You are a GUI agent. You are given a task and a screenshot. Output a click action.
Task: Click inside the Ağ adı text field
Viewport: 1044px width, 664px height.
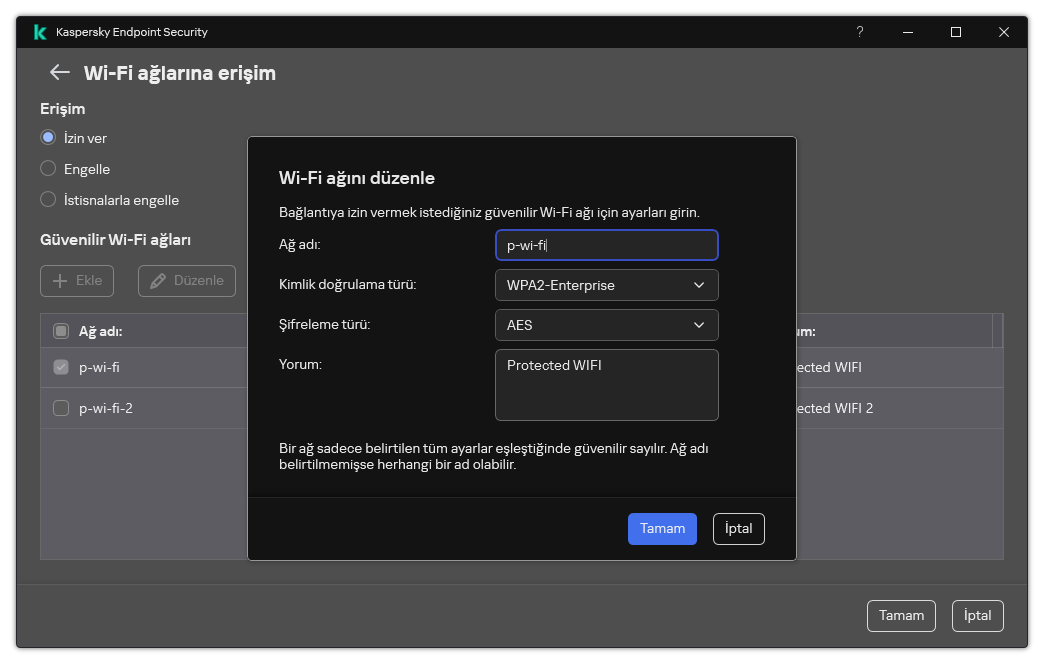(x=606, y=245)
